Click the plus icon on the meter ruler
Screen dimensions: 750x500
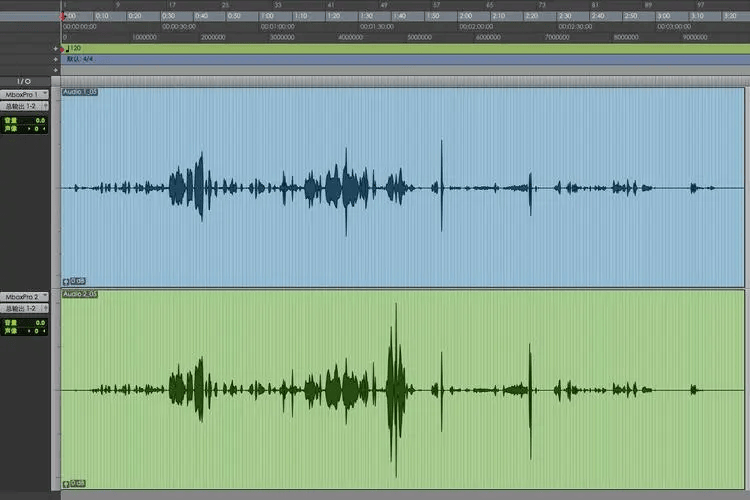(56, 59)
